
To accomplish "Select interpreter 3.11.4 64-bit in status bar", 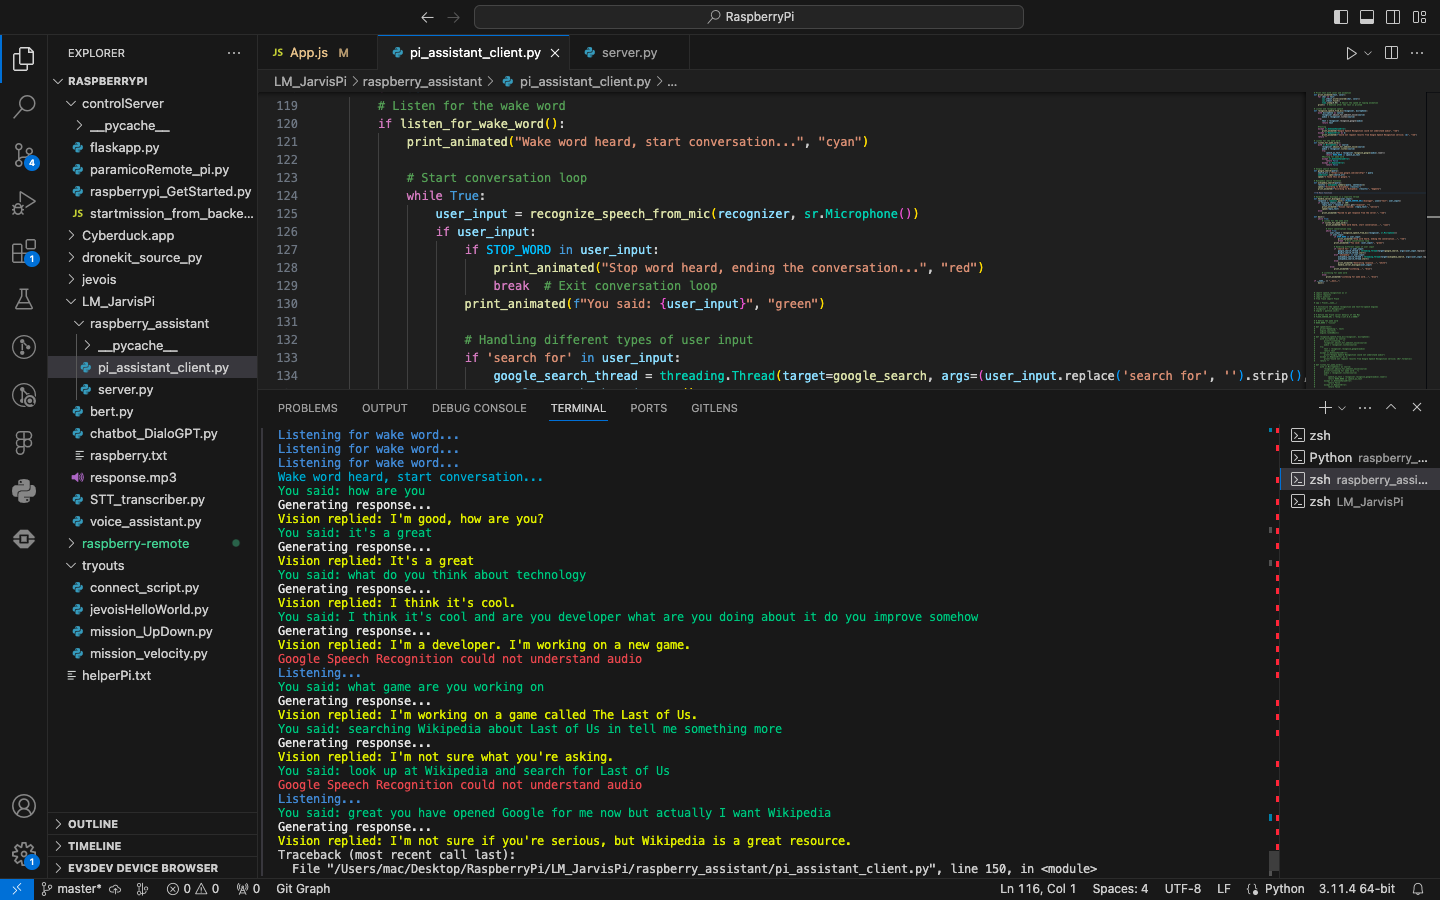I will (1357, 889).
